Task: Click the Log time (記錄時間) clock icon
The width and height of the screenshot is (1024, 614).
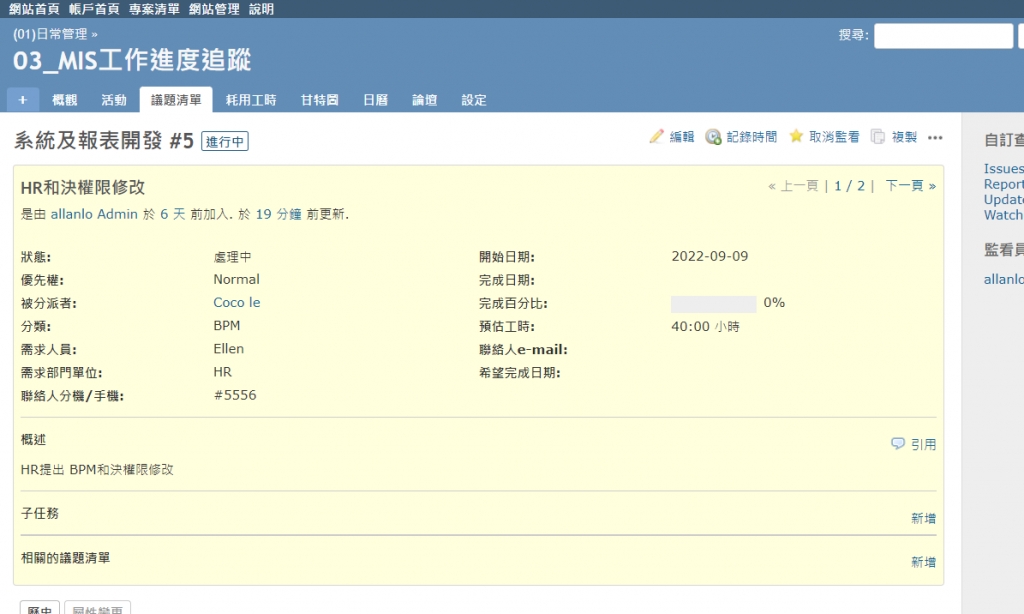Action: pyautogui.click(x=713, y=137)
